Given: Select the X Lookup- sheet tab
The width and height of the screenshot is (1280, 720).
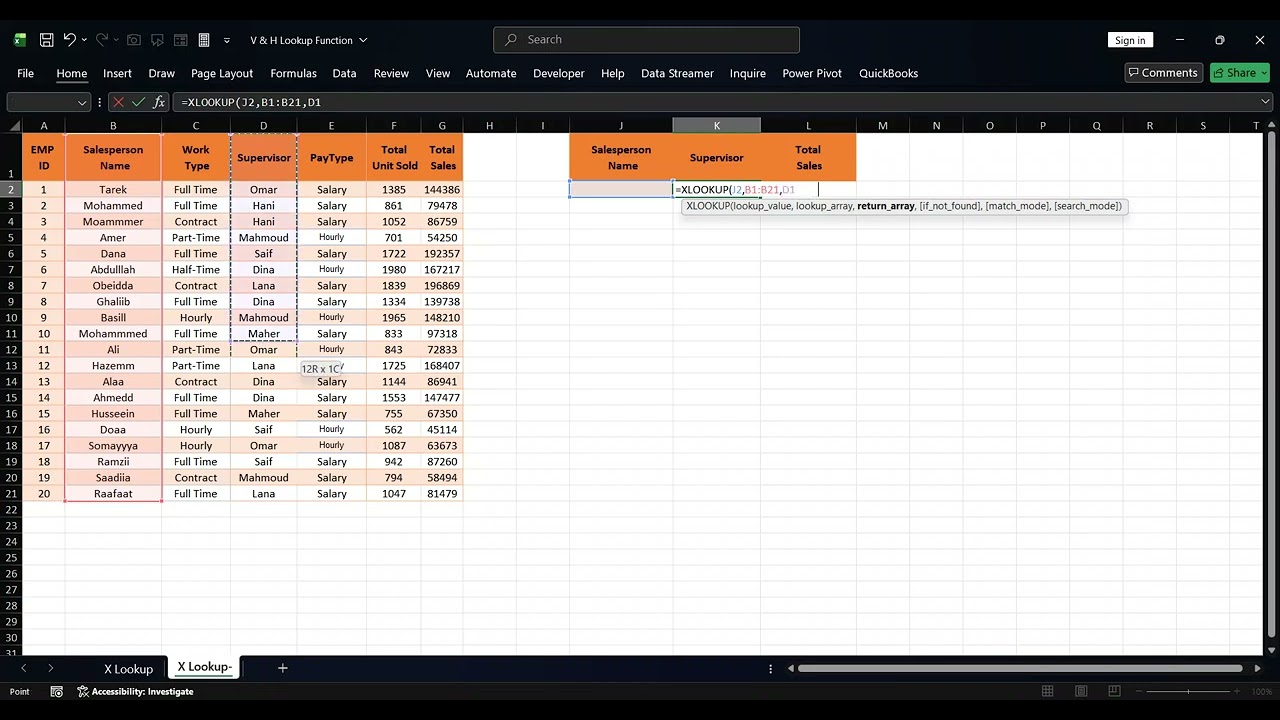Looking at the screenshot, I should pyautogui.click(x=205, y=667).
